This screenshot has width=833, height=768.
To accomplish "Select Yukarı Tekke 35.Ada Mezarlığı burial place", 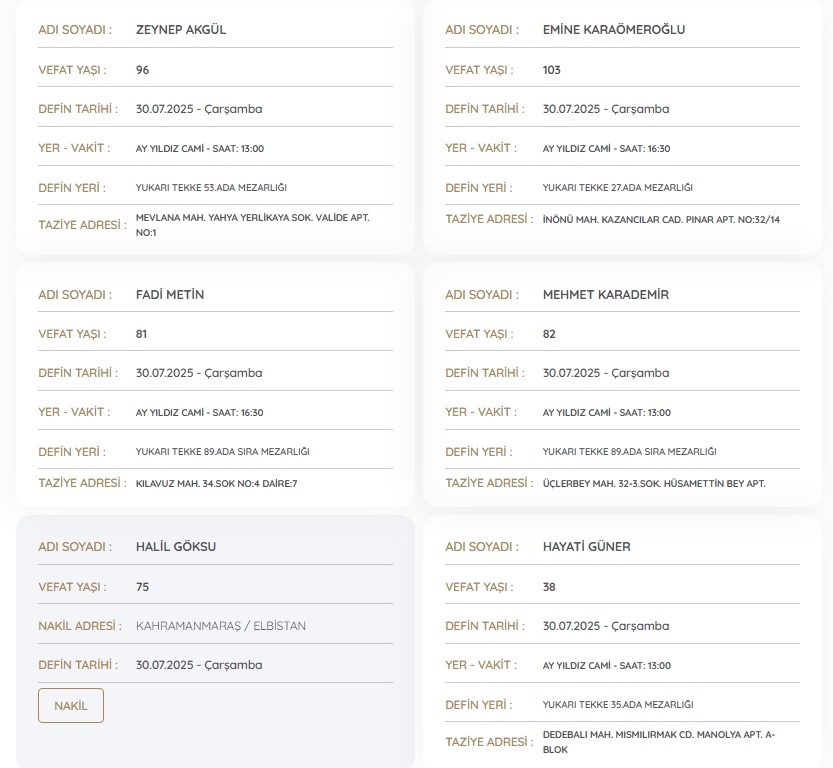I will coord(617,705).
